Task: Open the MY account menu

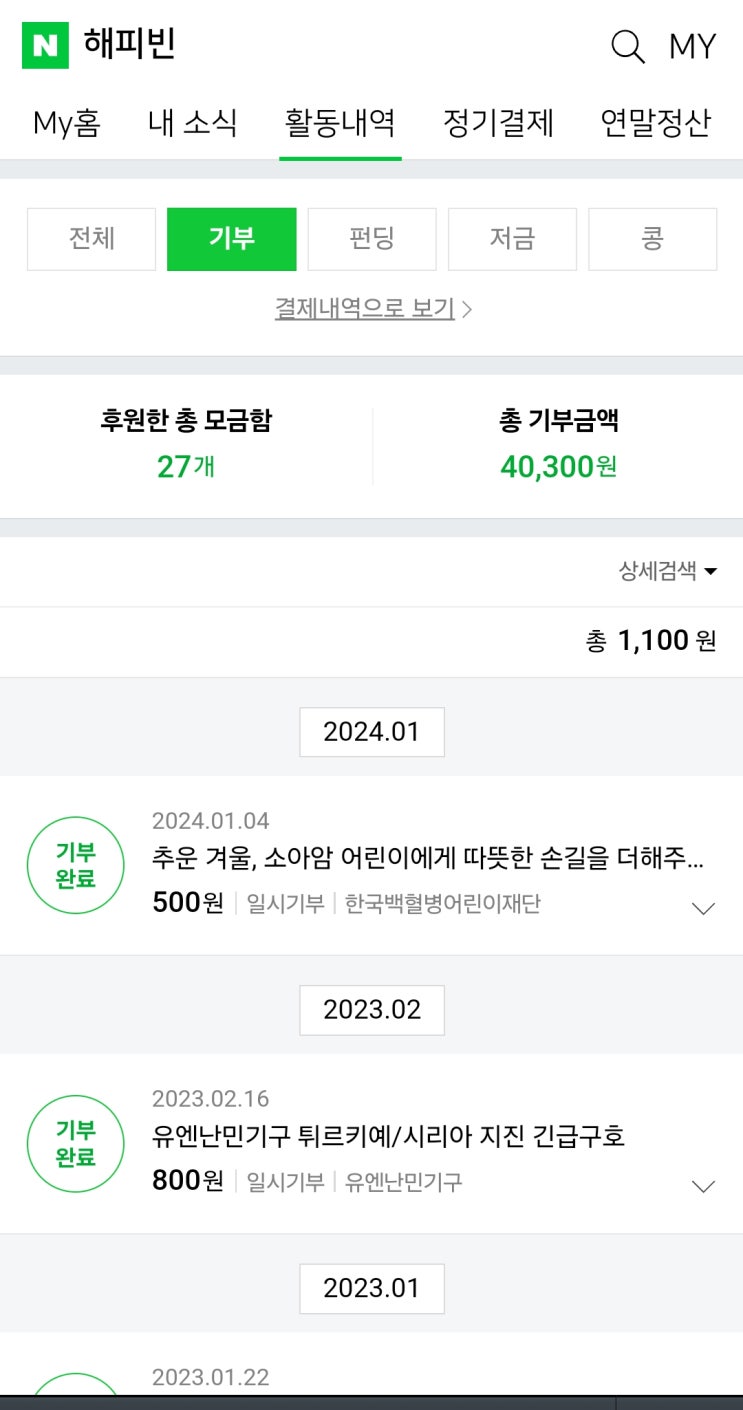Action: [x=692, y=46]
